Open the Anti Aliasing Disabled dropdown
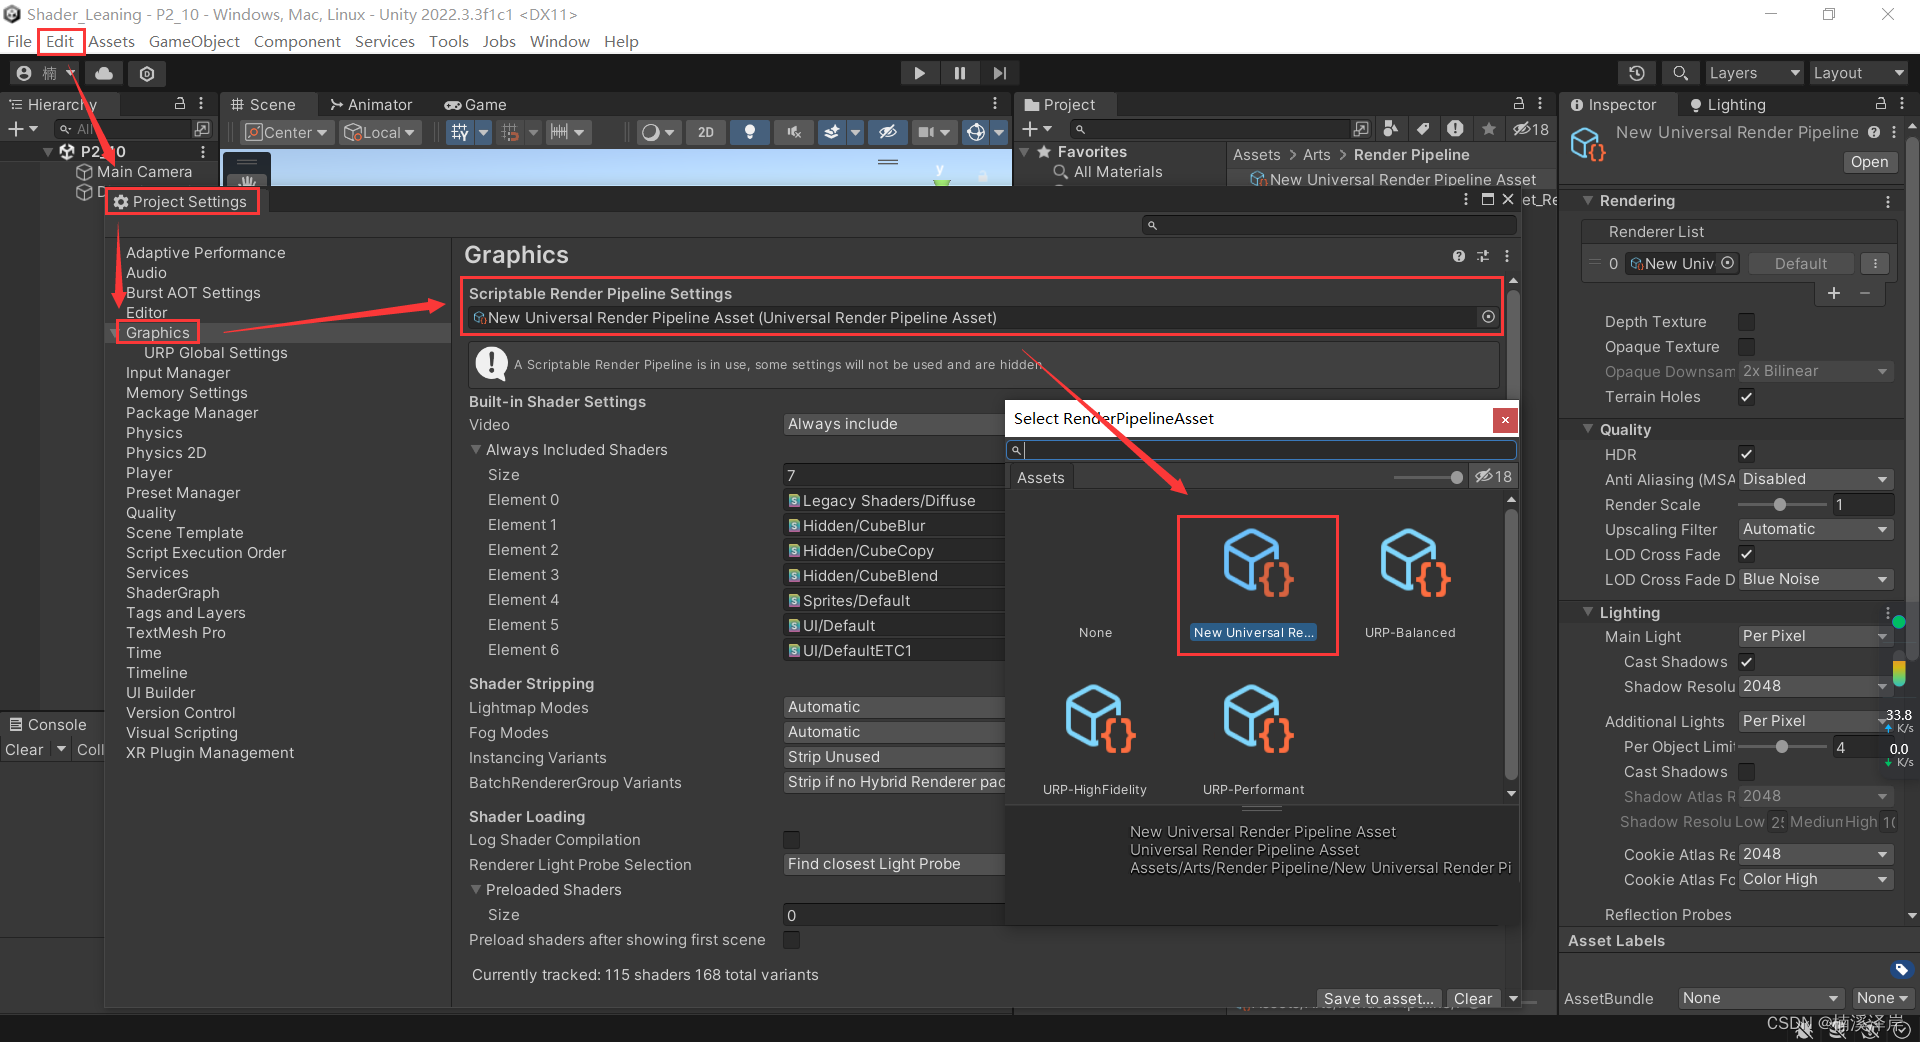Image resolution: width=1920 pixels, height=1042 pixels. tap(1815, 479)
